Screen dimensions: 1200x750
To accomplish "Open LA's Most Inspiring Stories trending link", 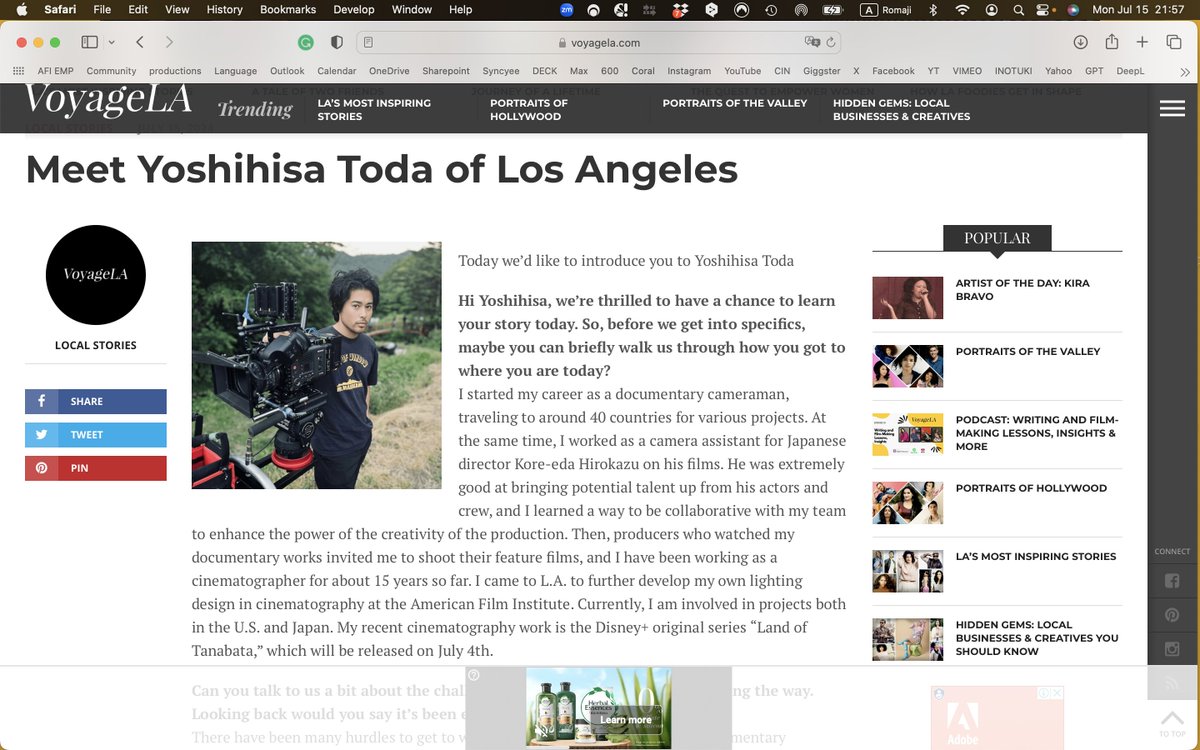I will (374, 109).
